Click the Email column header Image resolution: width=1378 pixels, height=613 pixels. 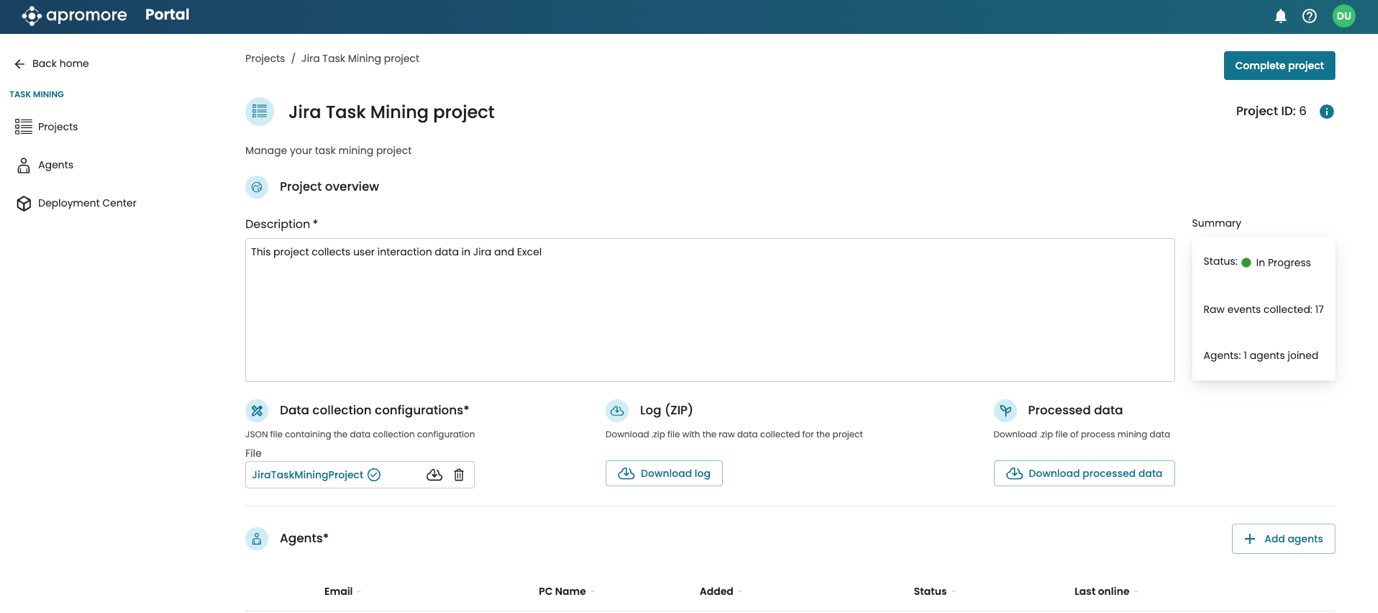tap(338, 592)
